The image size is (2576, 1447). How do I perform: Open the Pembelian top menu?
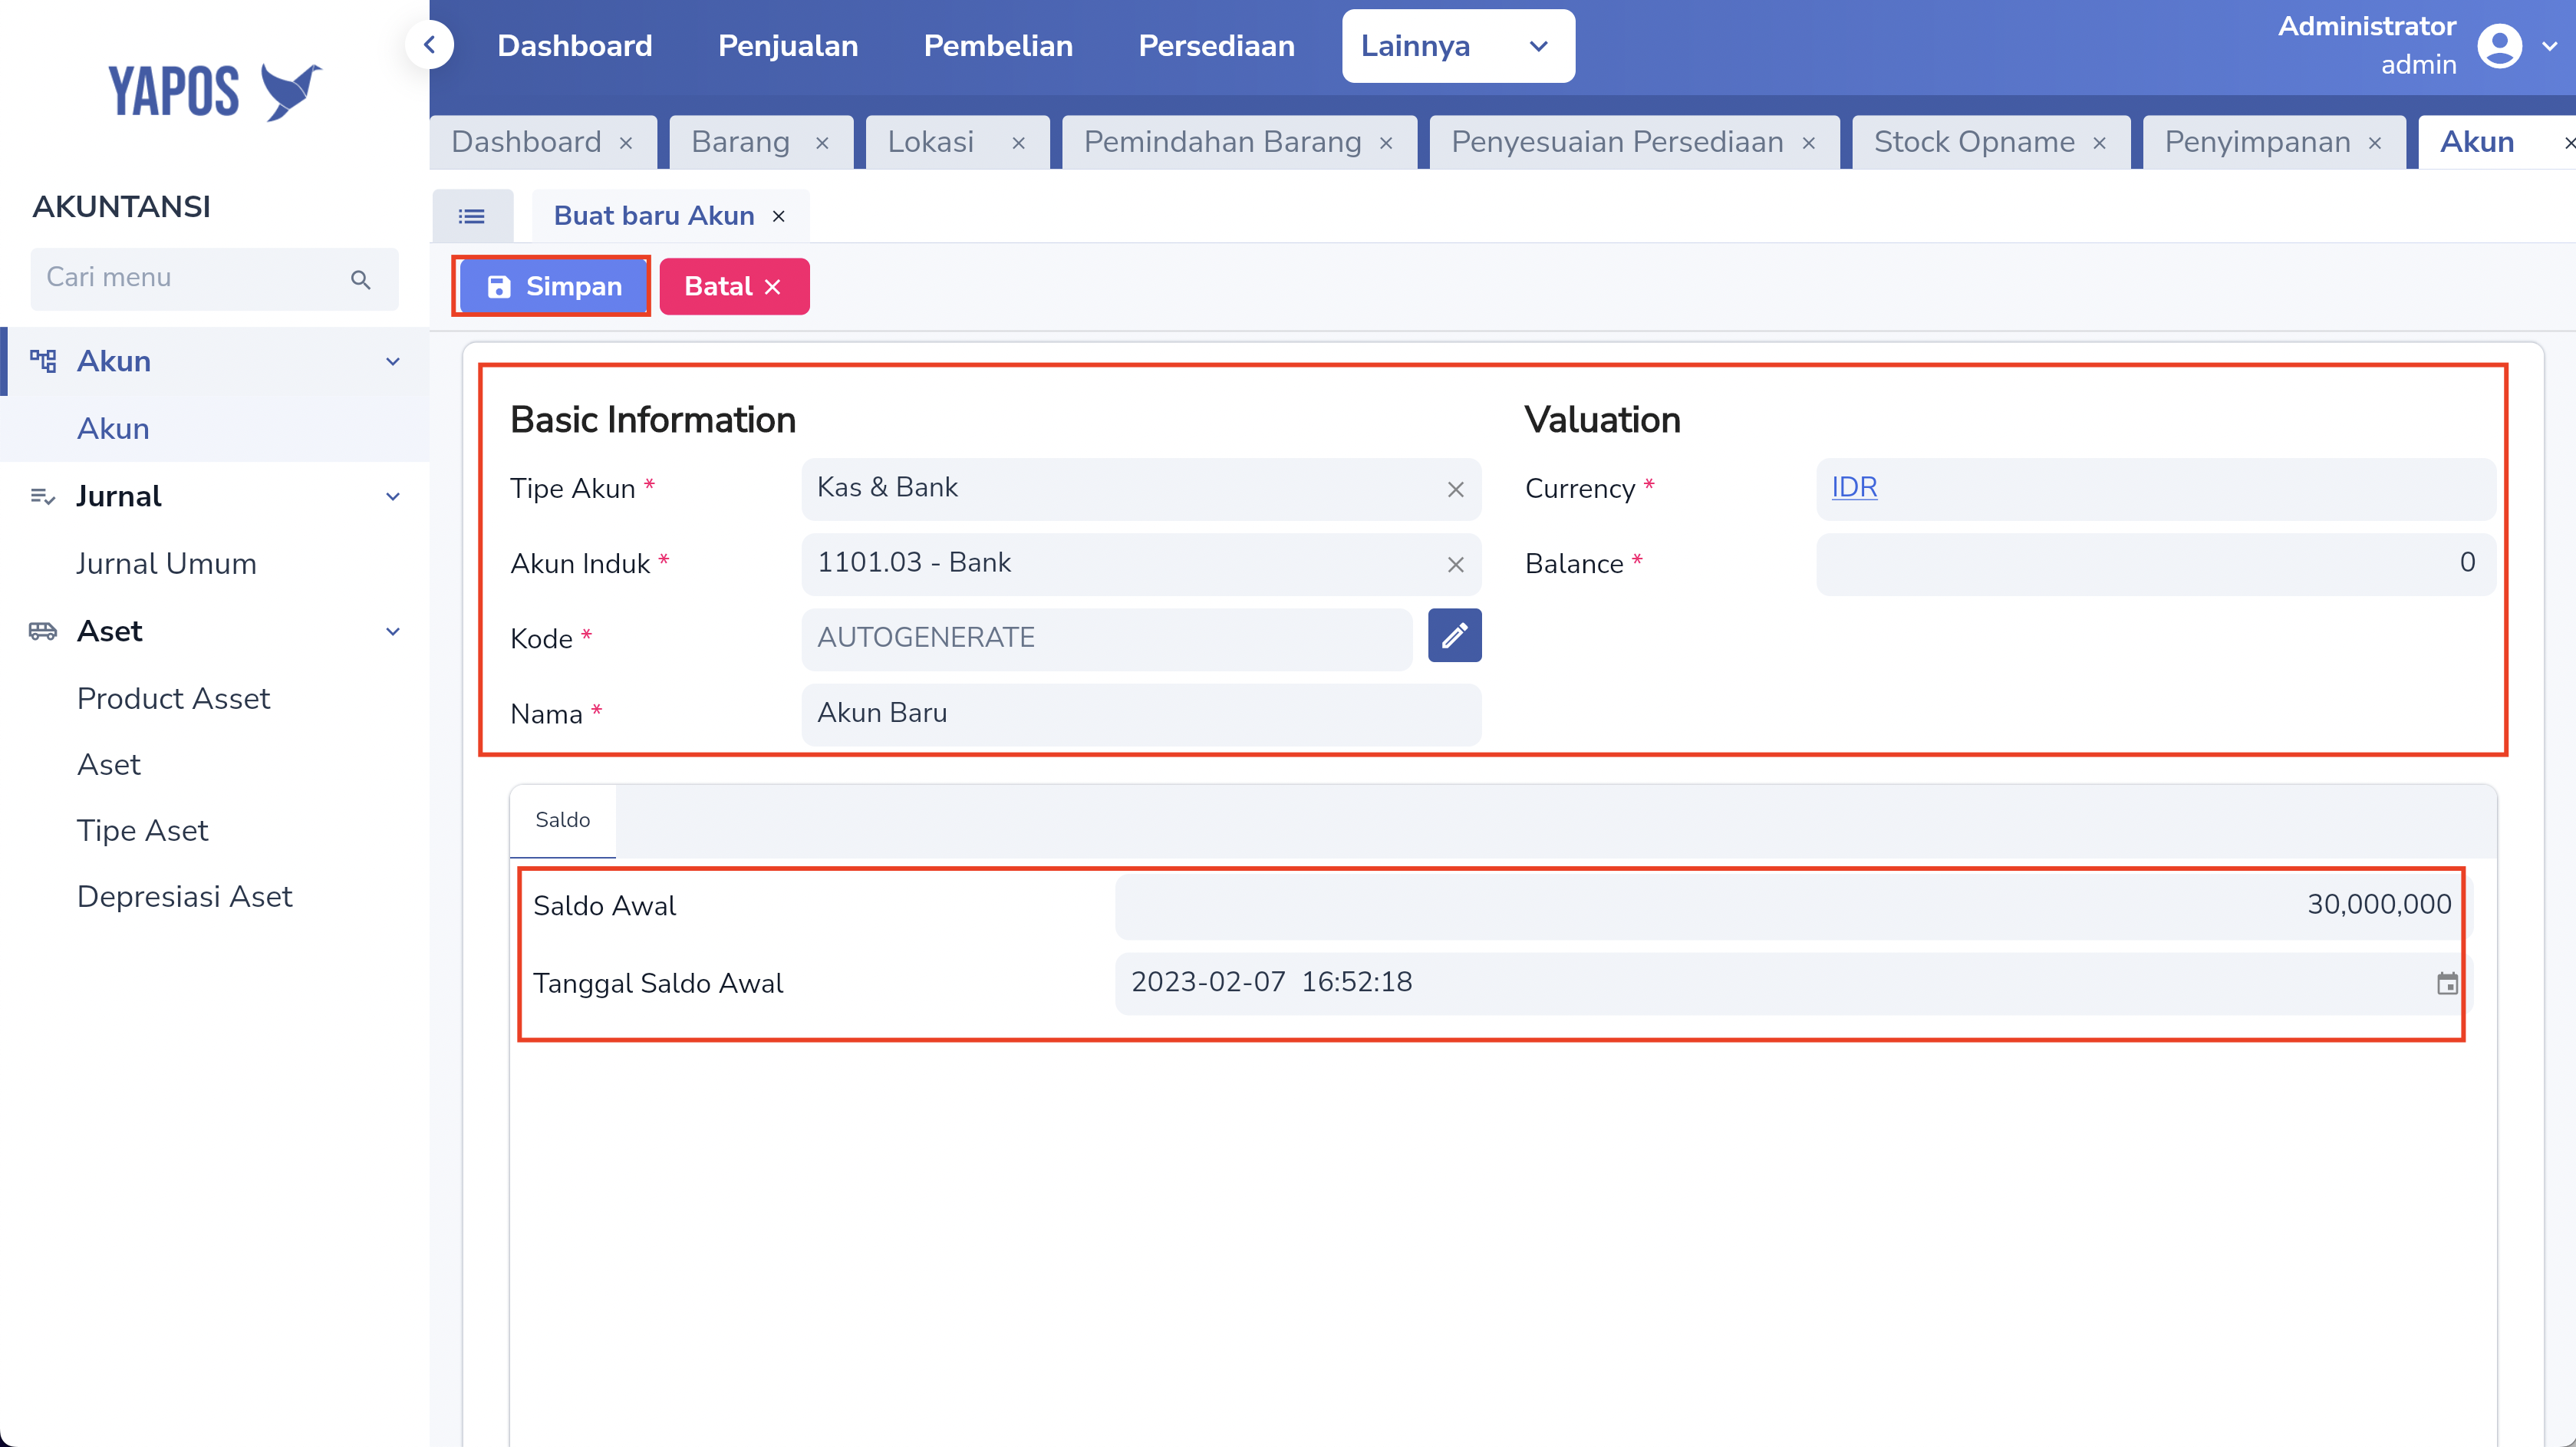click(x=998, y=46)
